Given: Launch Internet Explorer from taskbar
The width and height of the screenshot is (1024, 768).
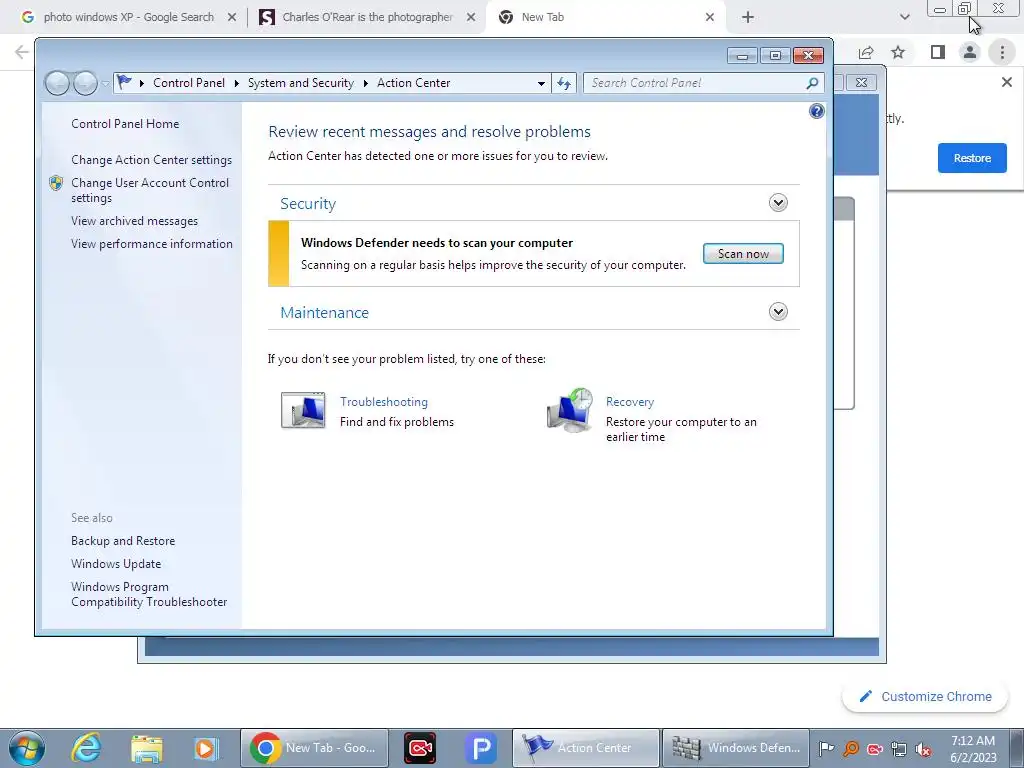Looking at the screenshot, I should [x=86, y=748].
